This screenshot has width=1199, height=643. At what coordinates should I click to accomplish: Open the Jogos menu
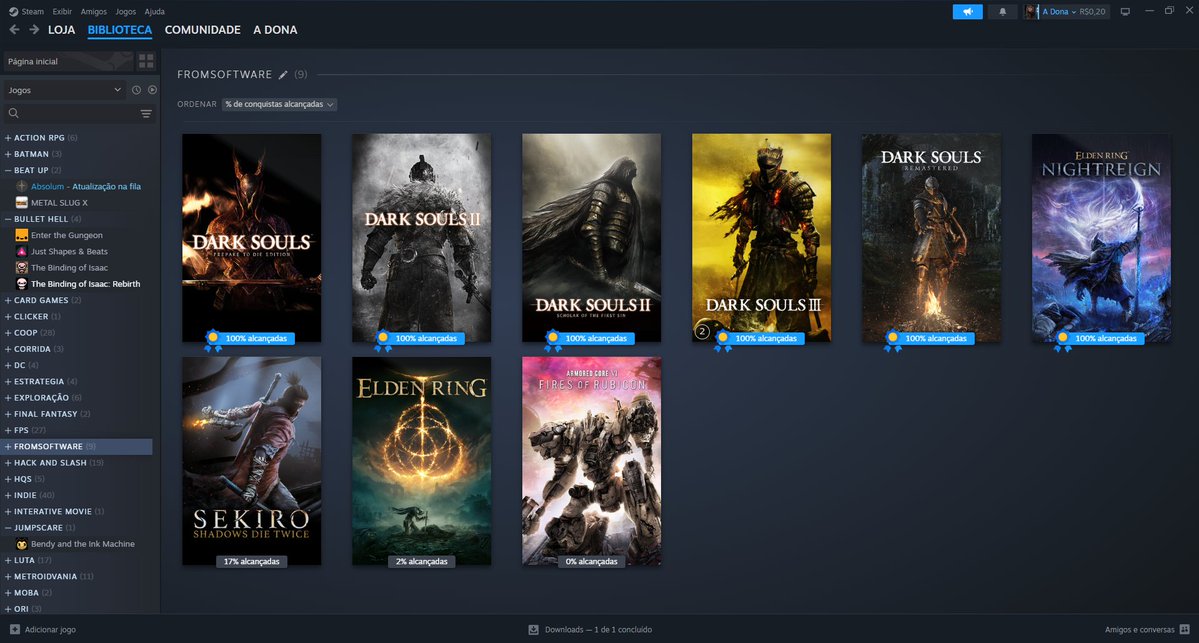[x=125, y=11]
